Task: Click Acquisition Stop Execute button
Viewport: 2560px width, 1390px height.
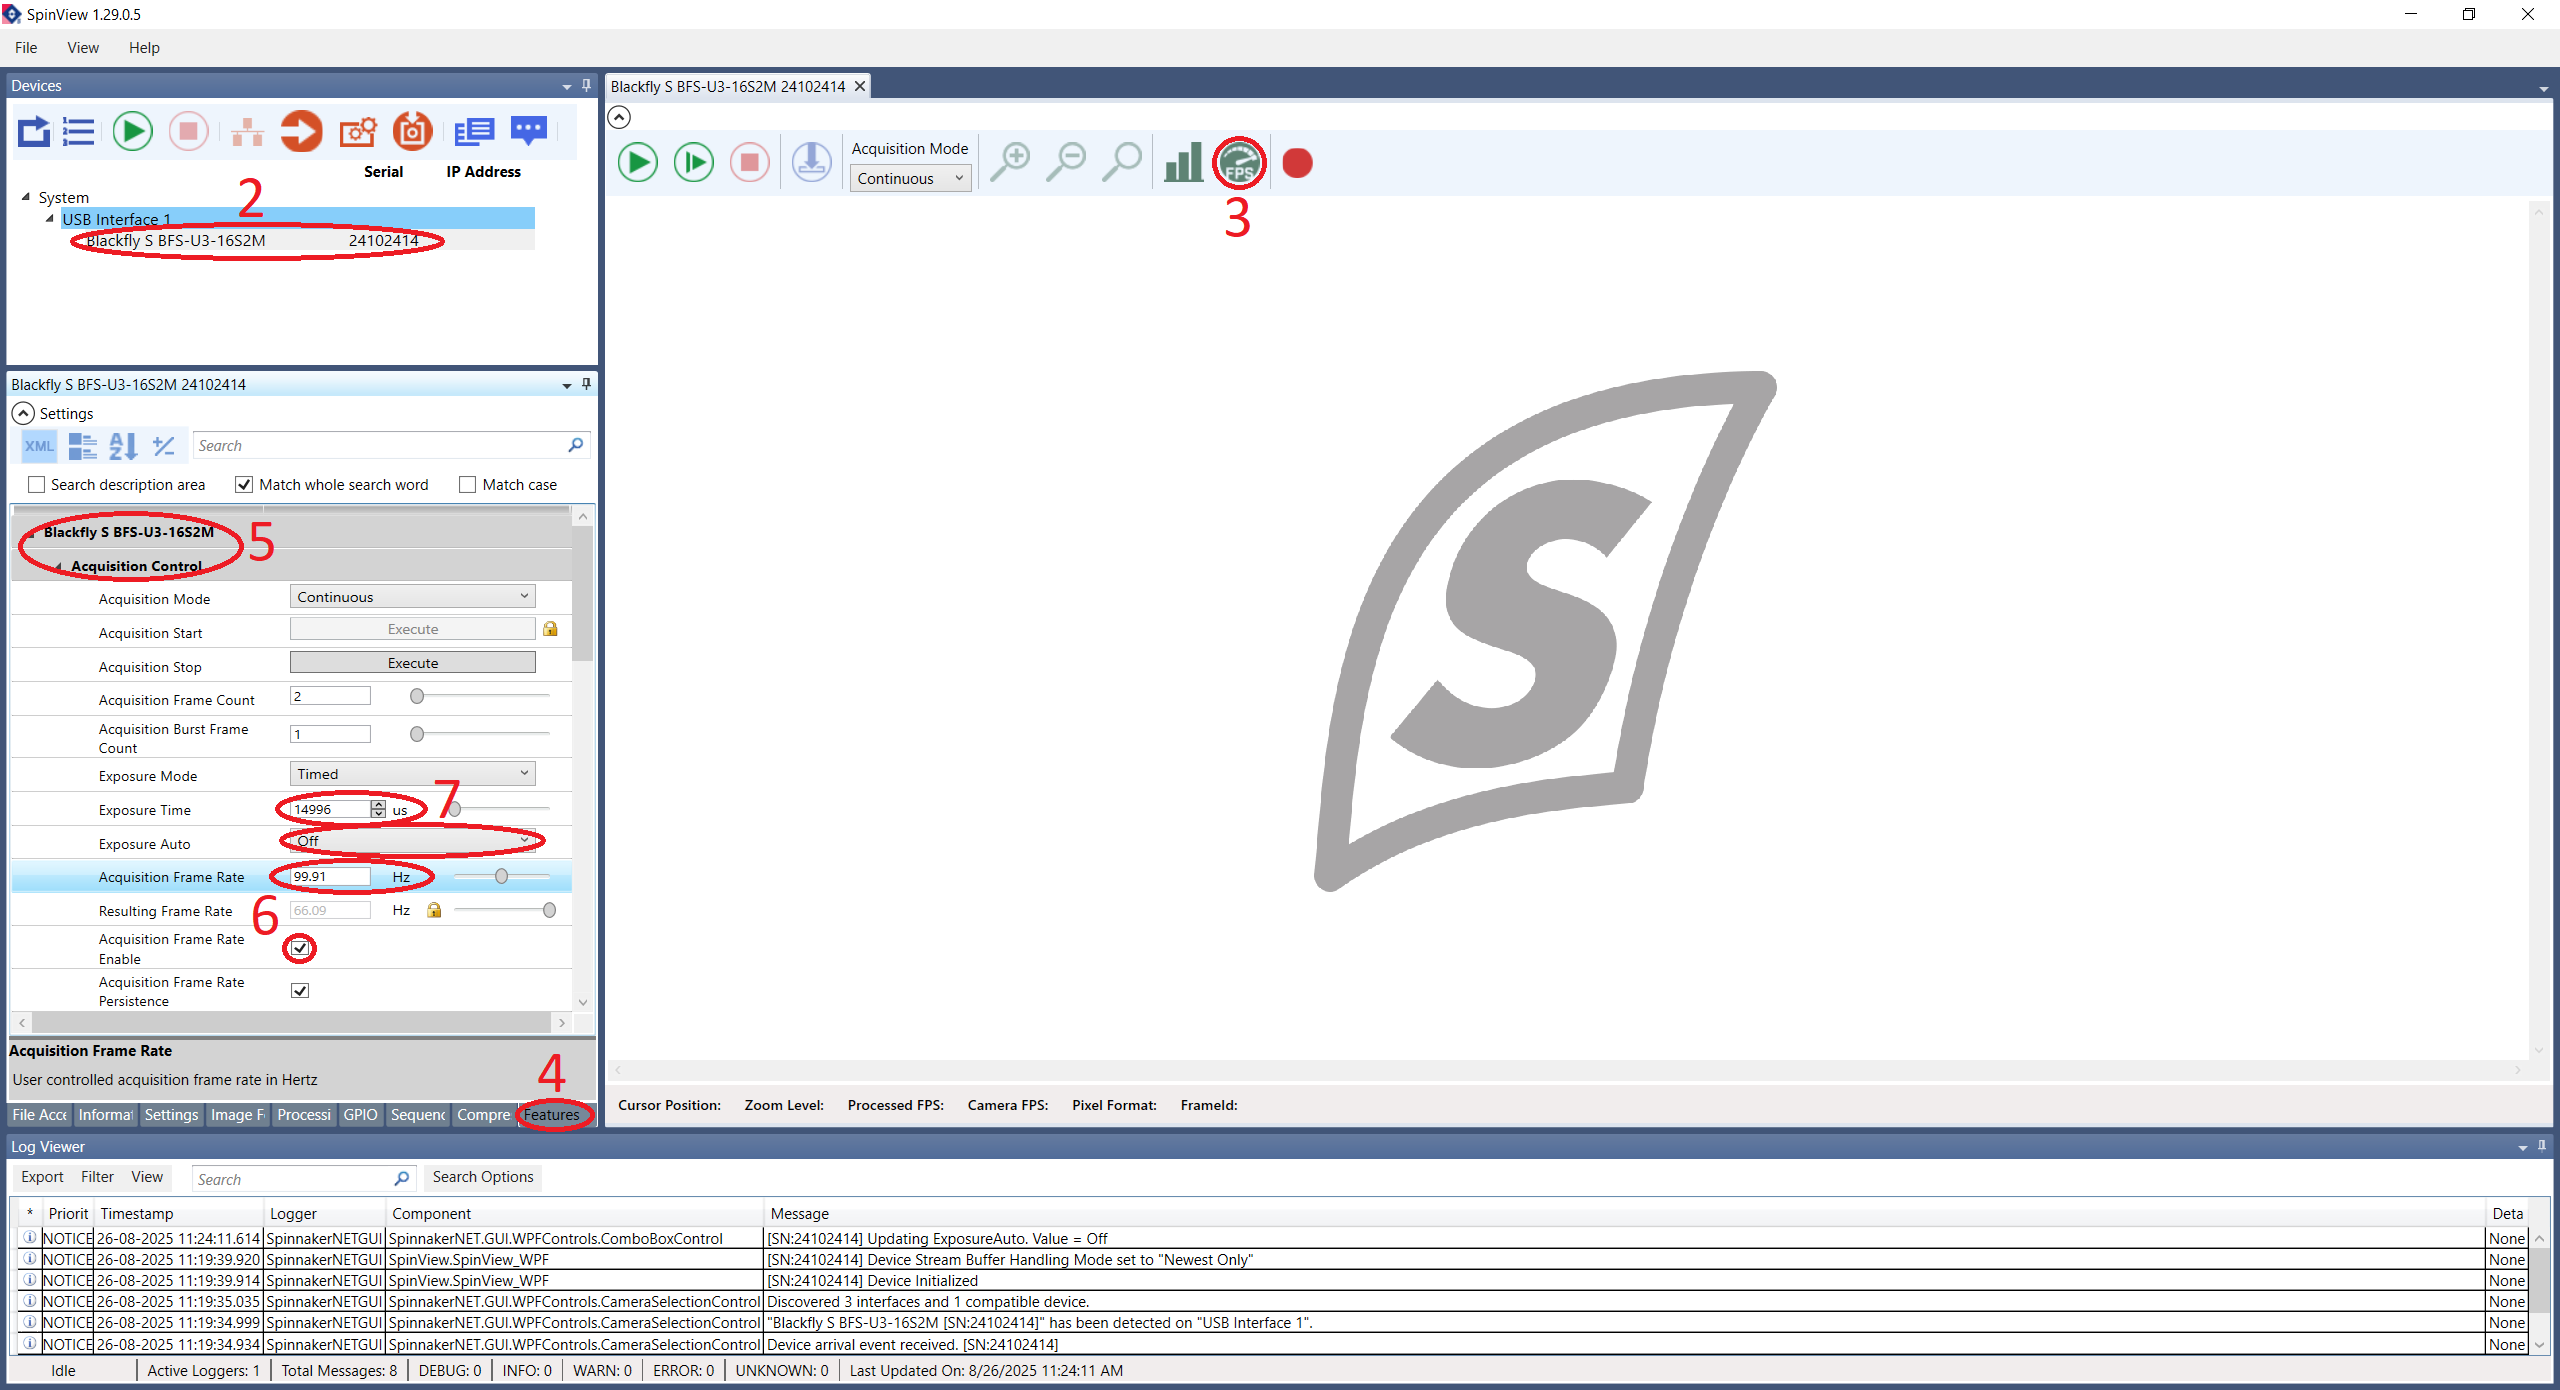Action: 412,663
